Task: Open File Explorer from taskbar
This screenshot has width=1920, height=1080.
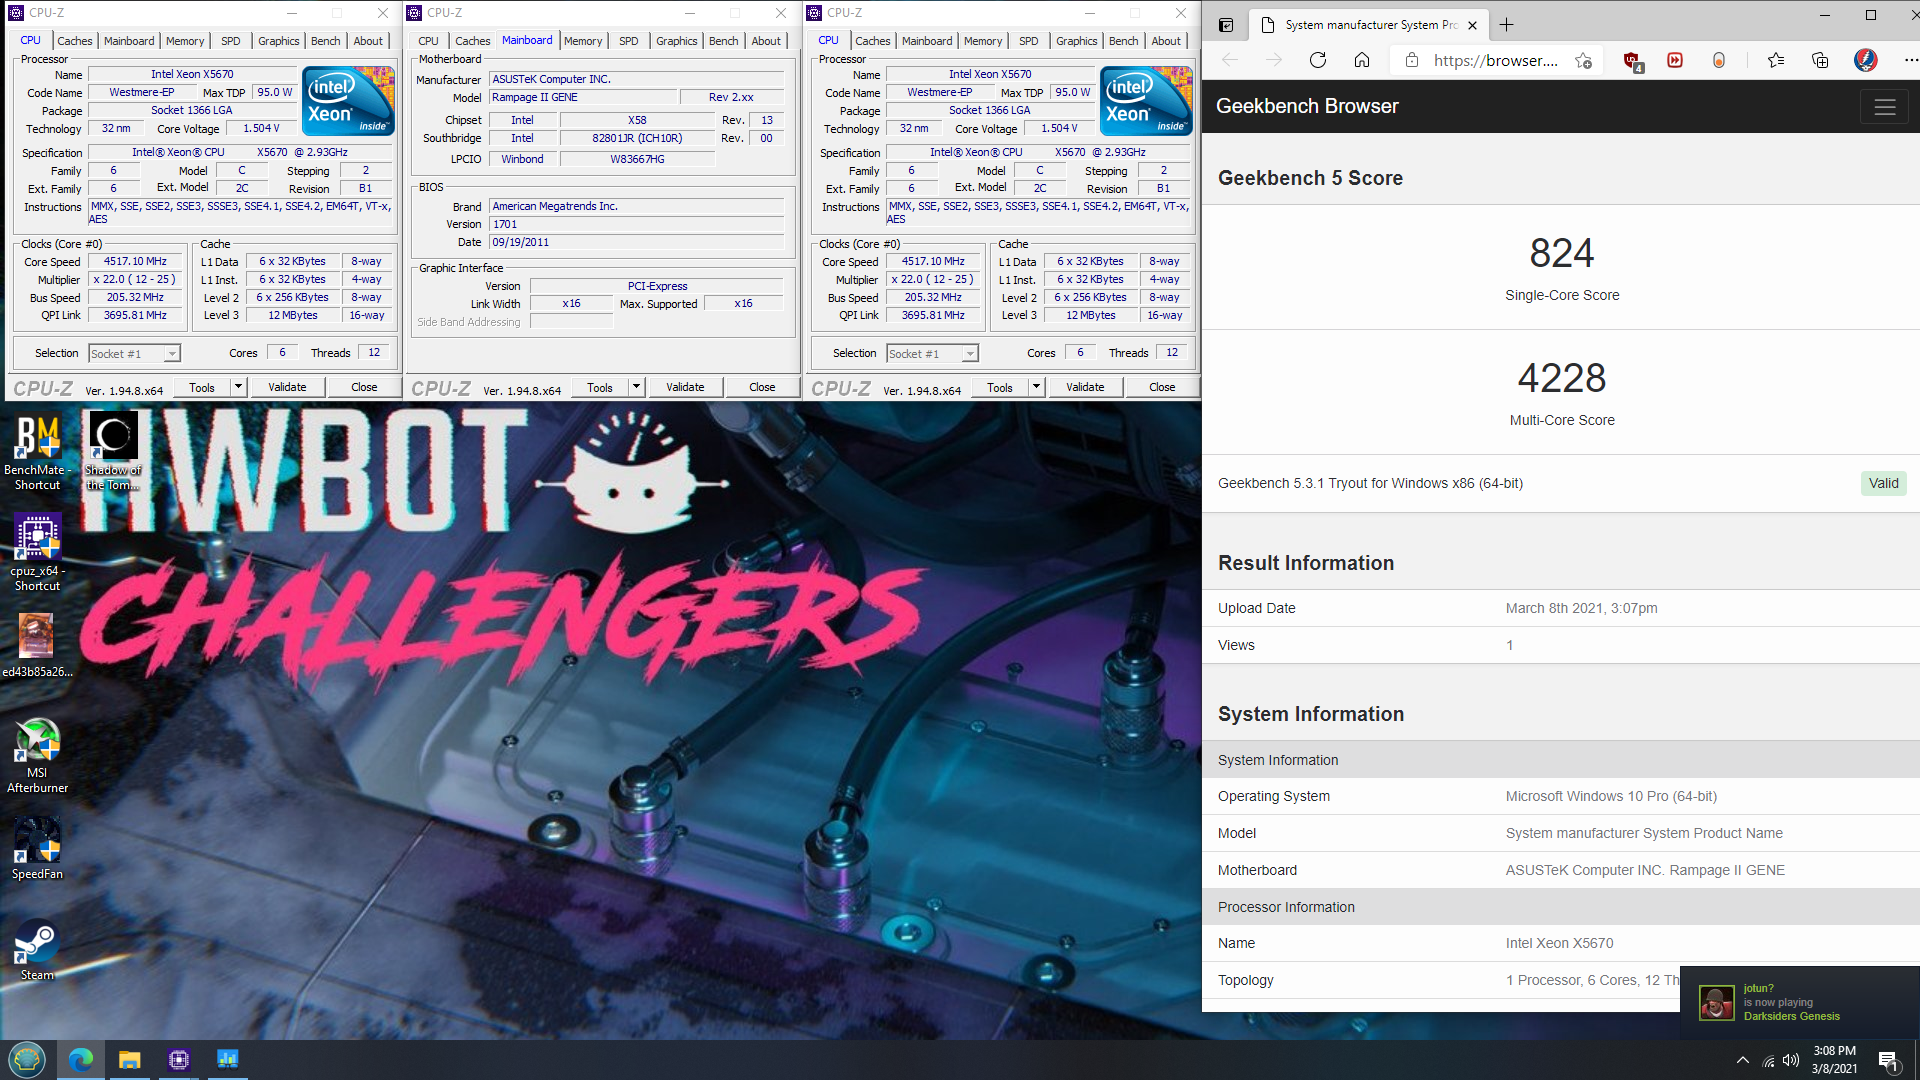Action: (x=130, y=1059)
